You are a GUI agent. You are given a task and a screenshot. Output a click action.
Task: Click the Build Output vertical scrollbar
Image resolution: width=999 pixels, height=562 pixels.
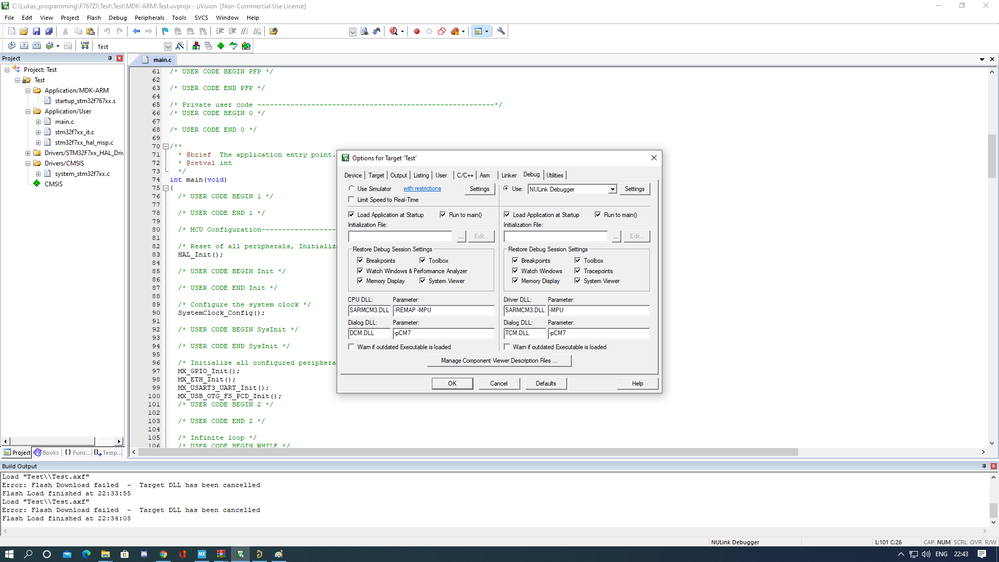pos(993,510)
